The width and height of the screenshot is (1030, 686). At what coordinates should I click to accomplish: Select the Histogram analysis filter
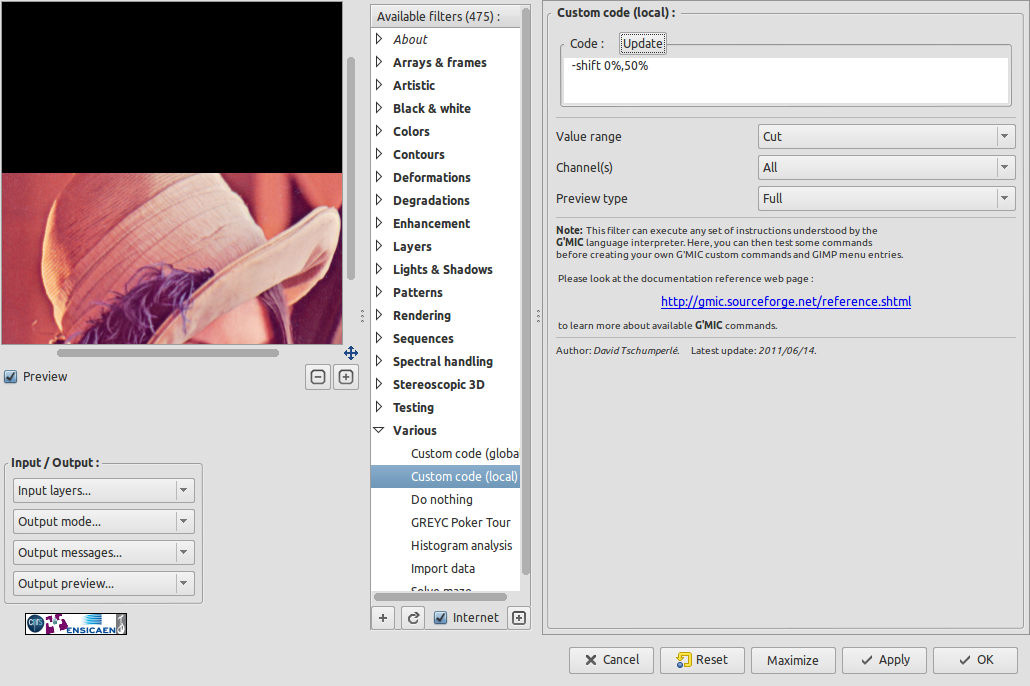[445, 545]
